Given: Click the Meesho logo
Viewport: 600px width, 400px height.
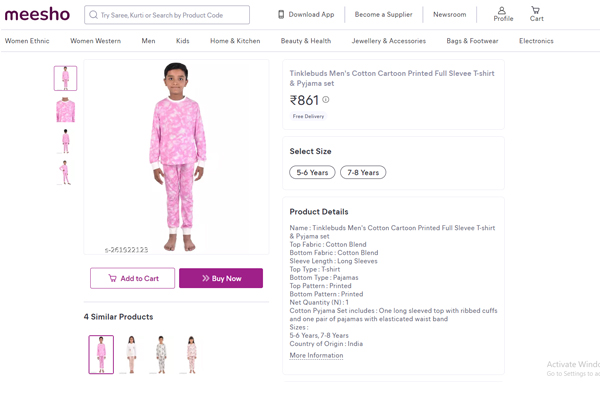Looking at the screenshot, I should tap(37, 14).
